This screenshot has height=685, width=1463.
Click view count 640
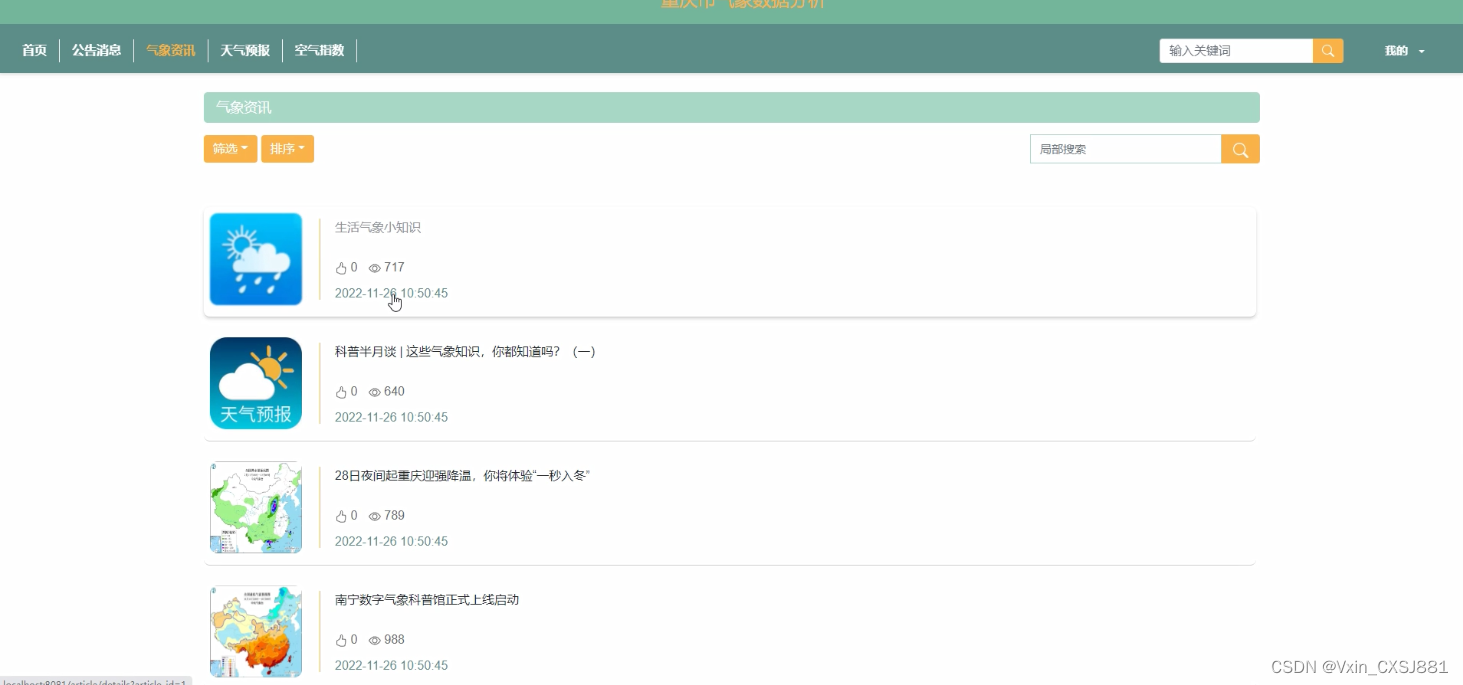pos(394,392)
